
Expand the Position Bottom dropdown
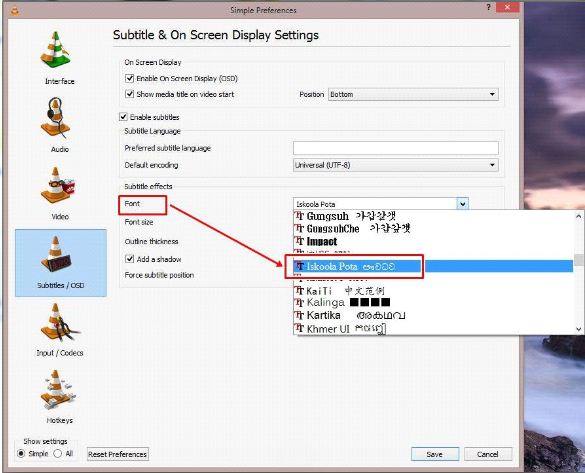coord(413,94)
